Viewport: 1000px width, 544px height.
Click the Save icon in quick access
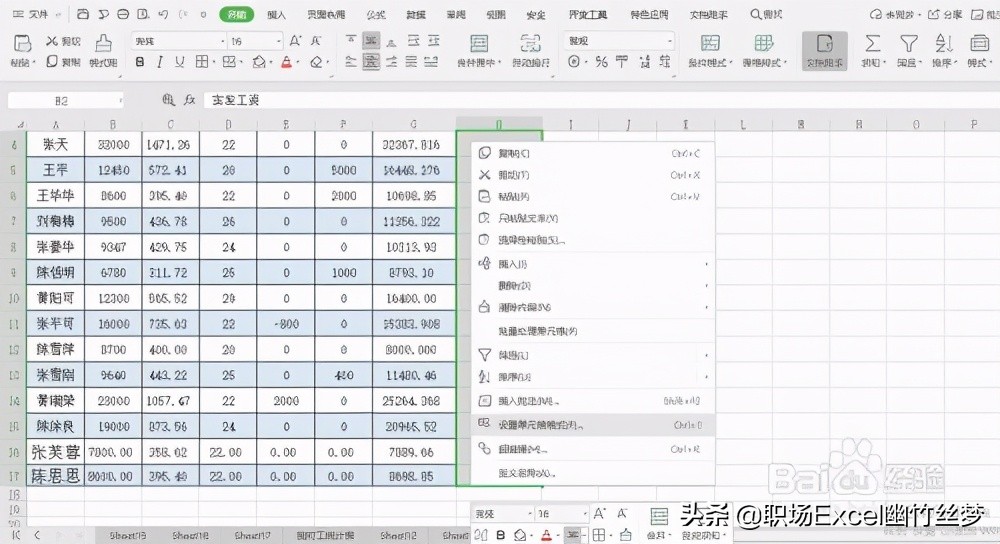[83, 14]
